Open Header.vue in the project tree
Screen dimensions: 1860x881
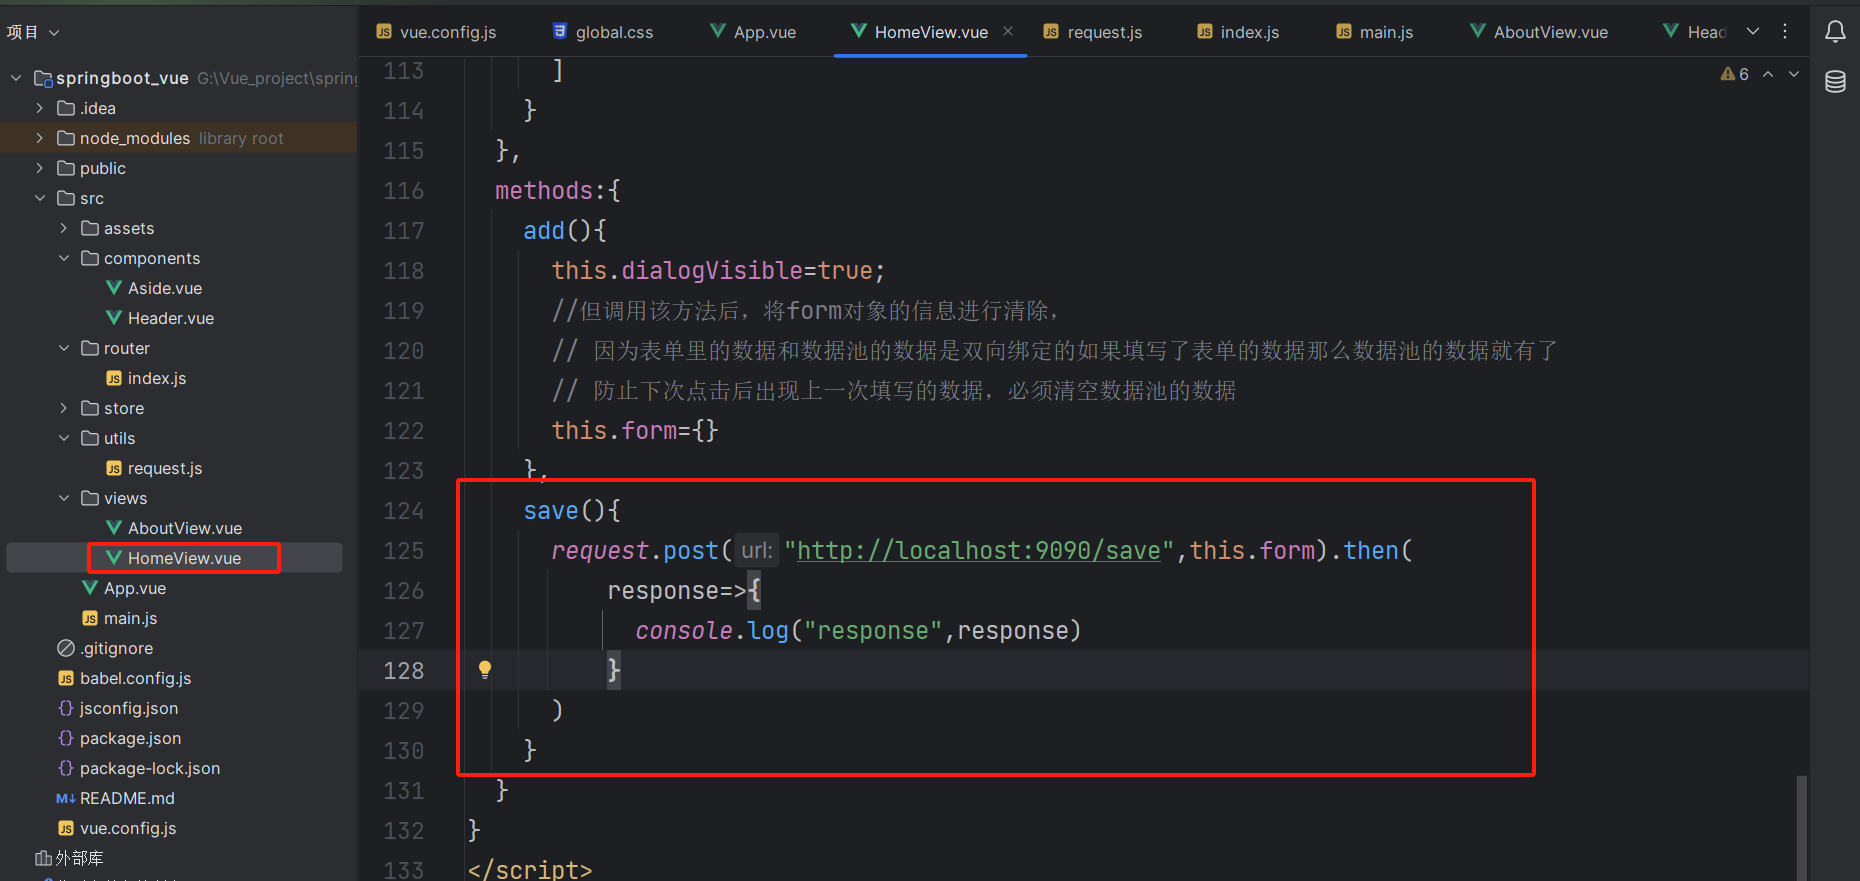tap(160, 318)
